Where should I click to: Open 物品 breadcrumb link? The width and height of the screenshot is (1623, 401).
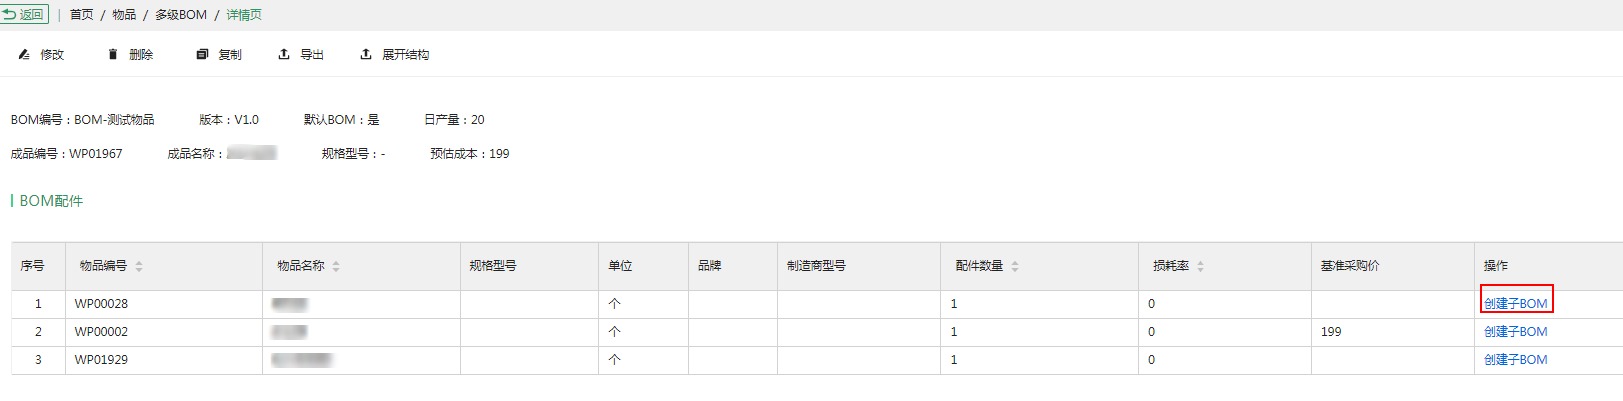[124, 15]
